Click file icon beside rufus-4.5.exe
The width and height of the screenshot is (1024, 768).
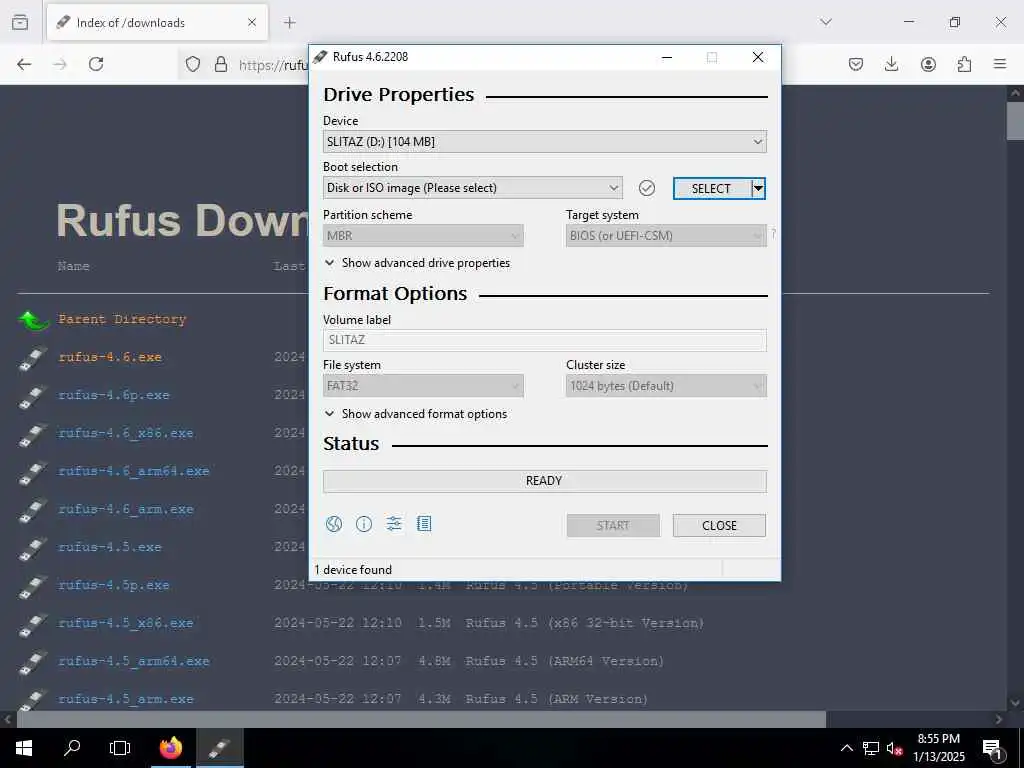pyautogui.click(x=33, y=547)
